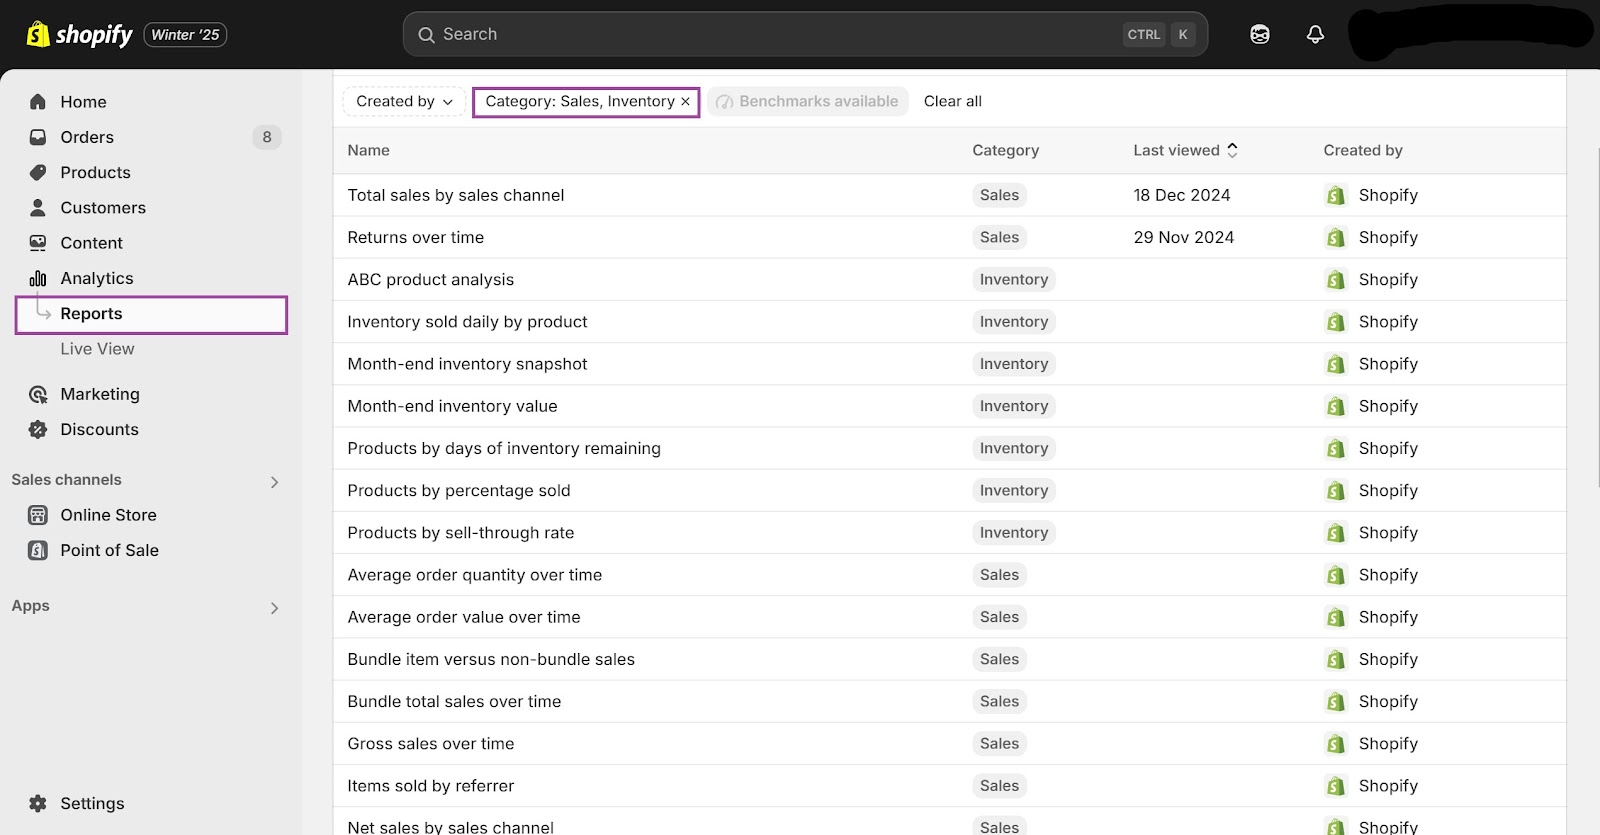Open Month-end inventory snapshot report
1600x835 pixels.
tap(467, 364)
